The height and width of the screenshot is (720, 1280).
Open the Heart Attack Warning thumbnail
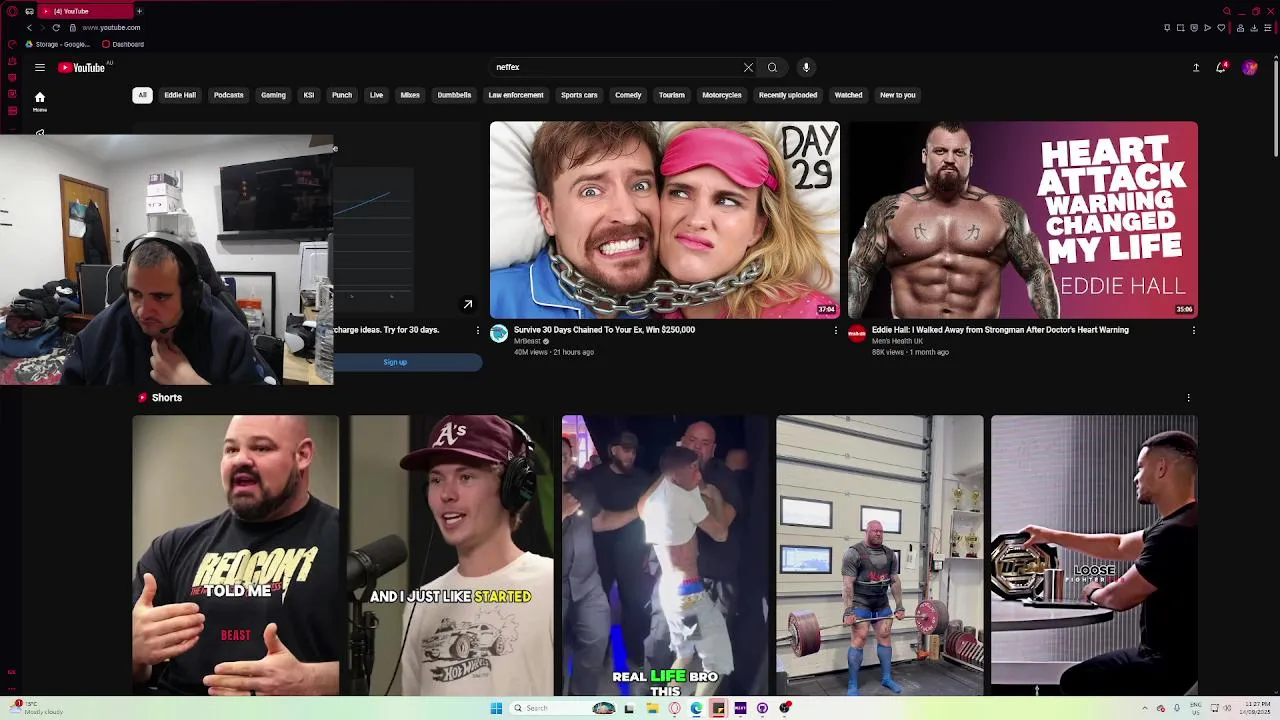pyautogui.click(x=1023, y=220)
